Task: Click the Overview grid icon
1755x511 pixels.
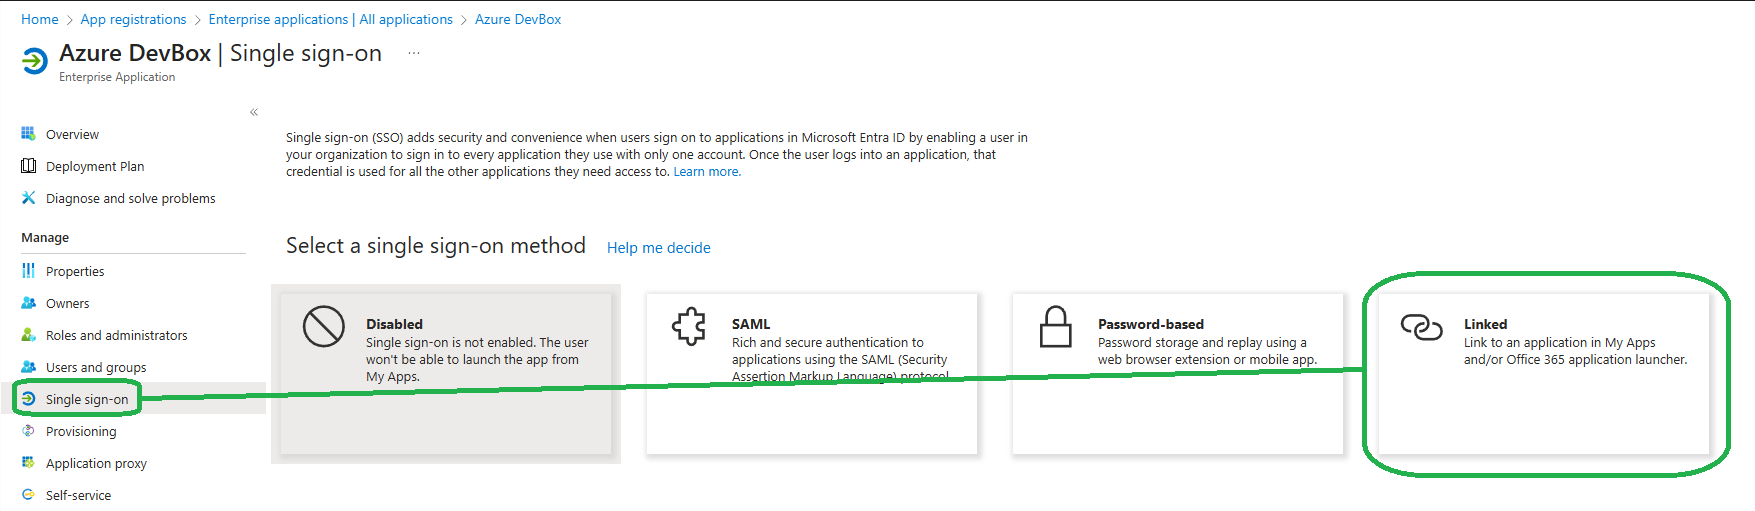Action: (28, 134)
